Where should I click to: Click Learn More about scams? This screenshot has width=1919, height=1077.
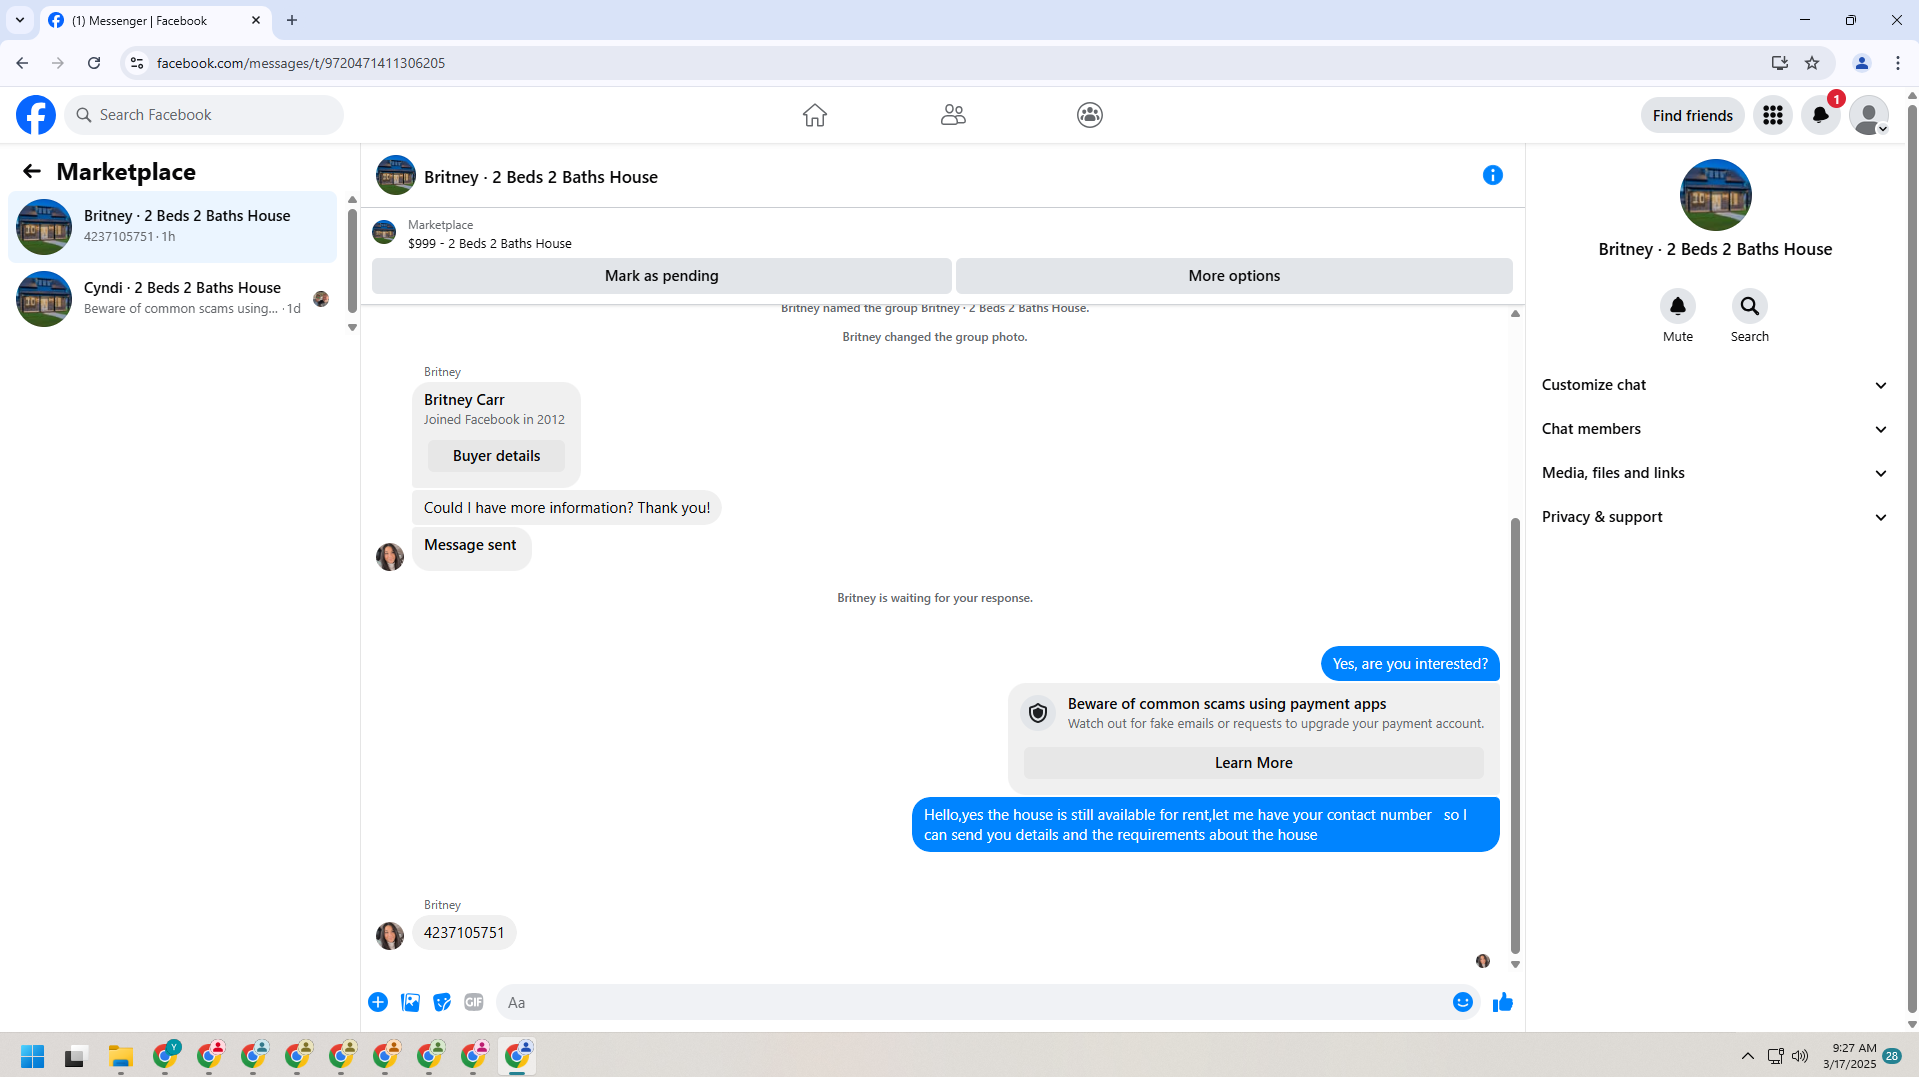click(1253, 763)
